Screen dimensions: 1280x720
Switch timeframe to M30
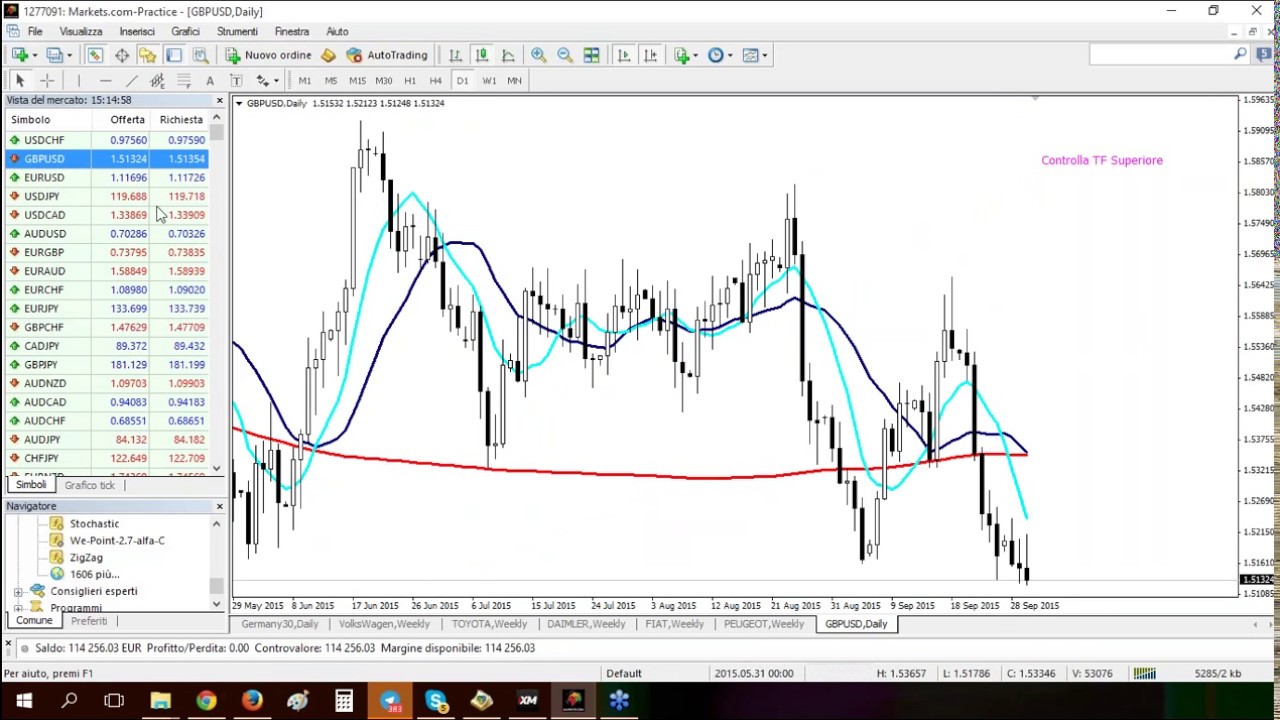click(384, 80)
